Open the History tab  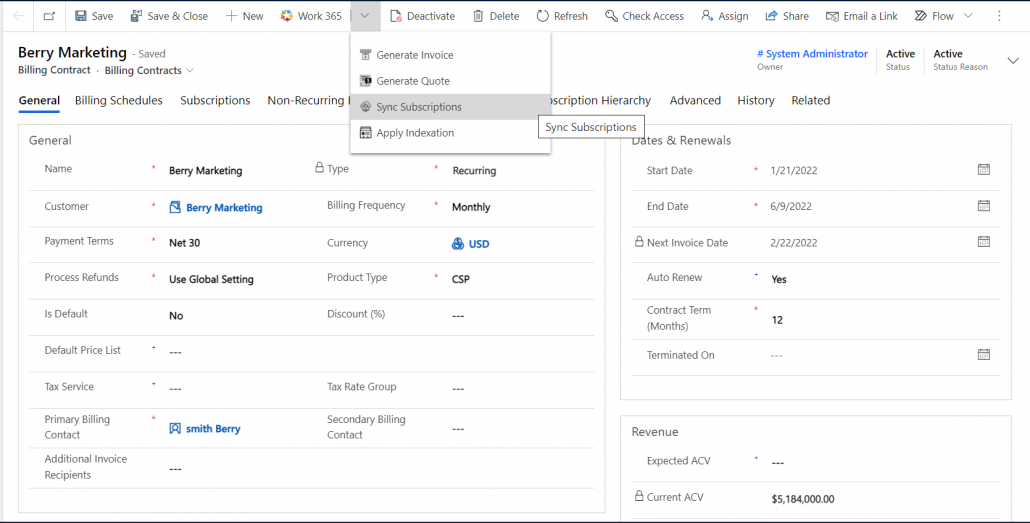tap(755, 101)
